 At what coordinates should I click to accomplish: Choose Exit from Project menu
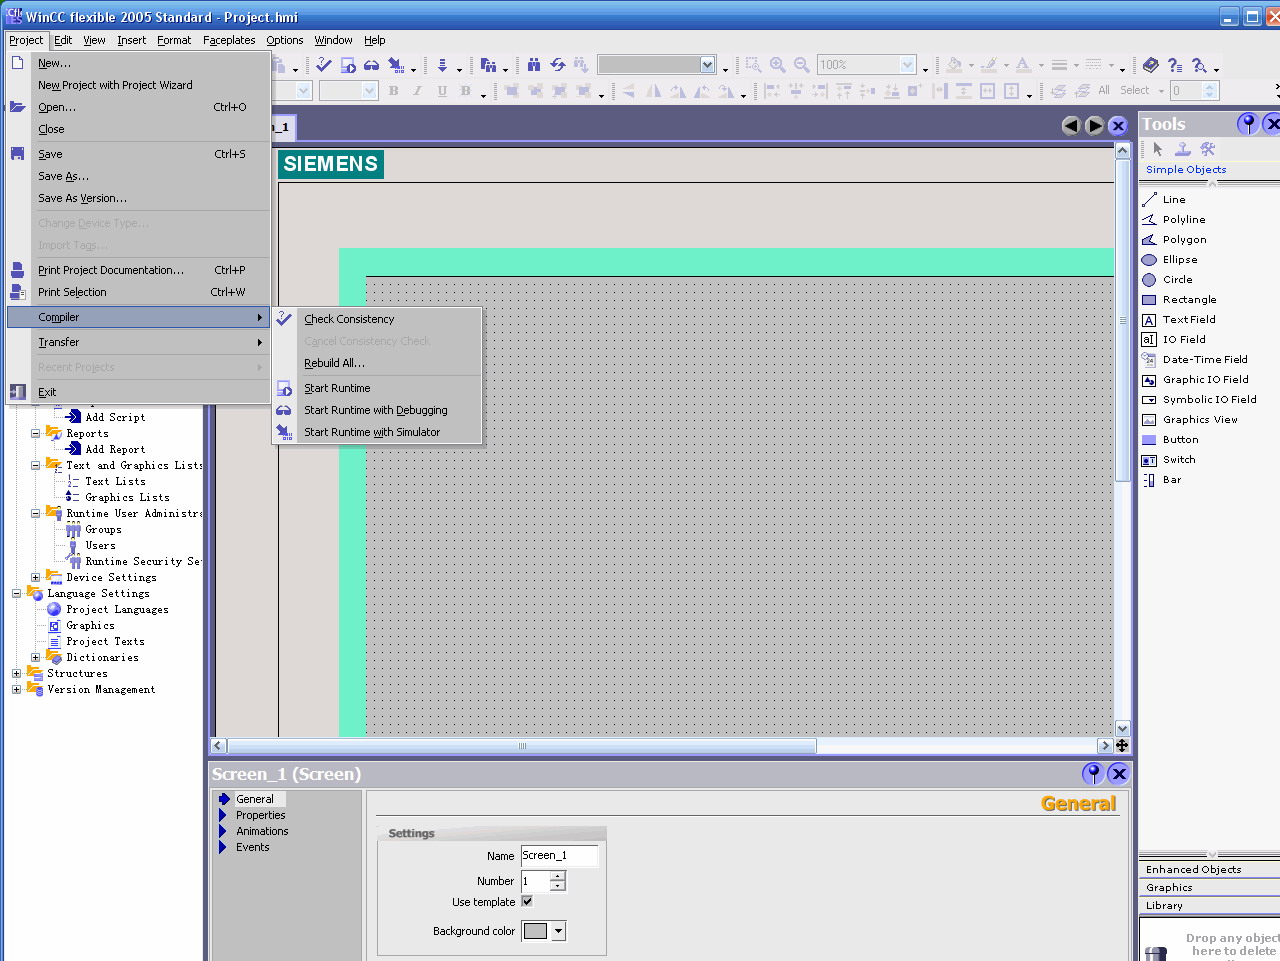[138, 392]
